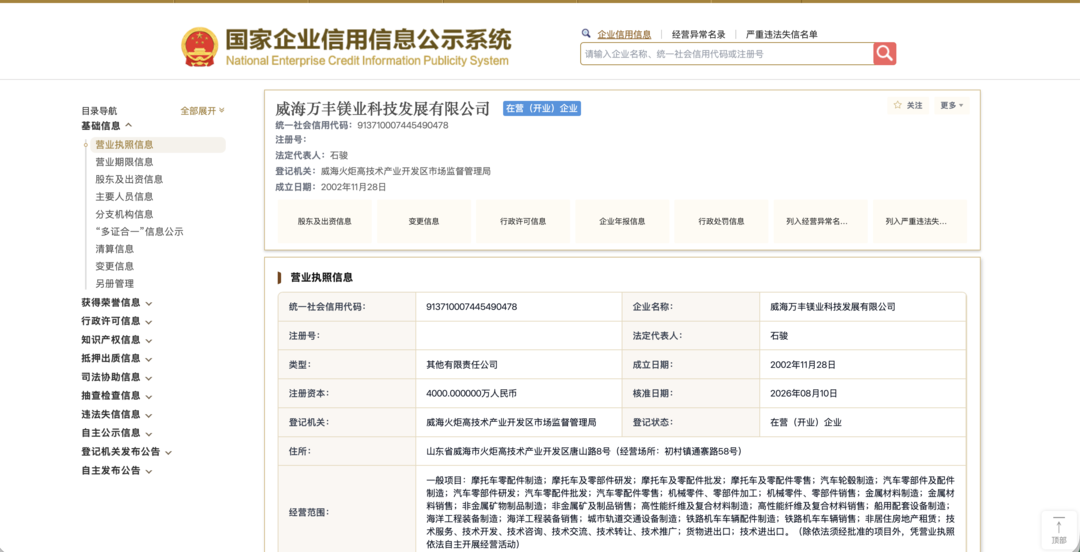
Task: Expand the 违法失信信息 section
Action: pyautogui.click(x=116, y=413)
